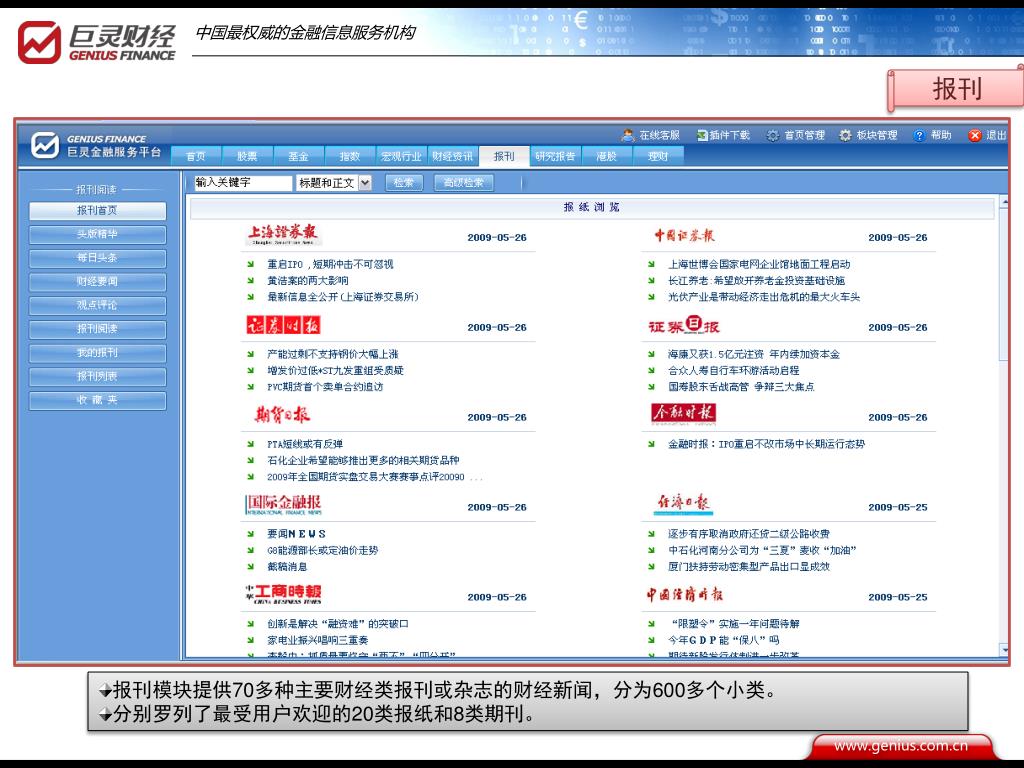Click the 高级检索 advanced search button
Viewport: 1024px width, 768px height.
point(464,183)
